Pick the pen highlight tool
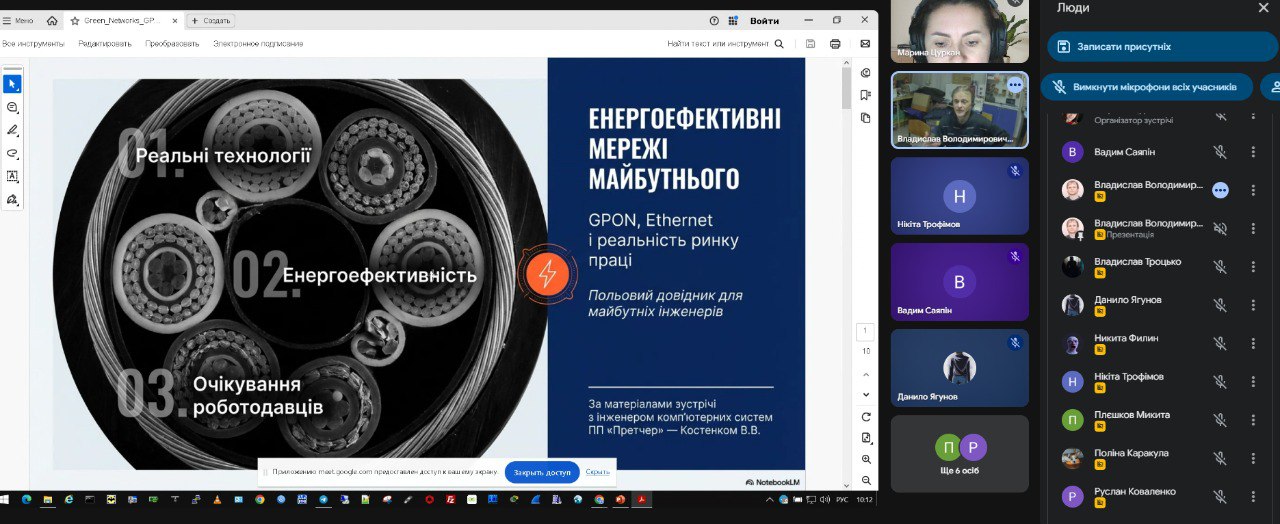Screen dimensions: 1280x524 (12, 130)
